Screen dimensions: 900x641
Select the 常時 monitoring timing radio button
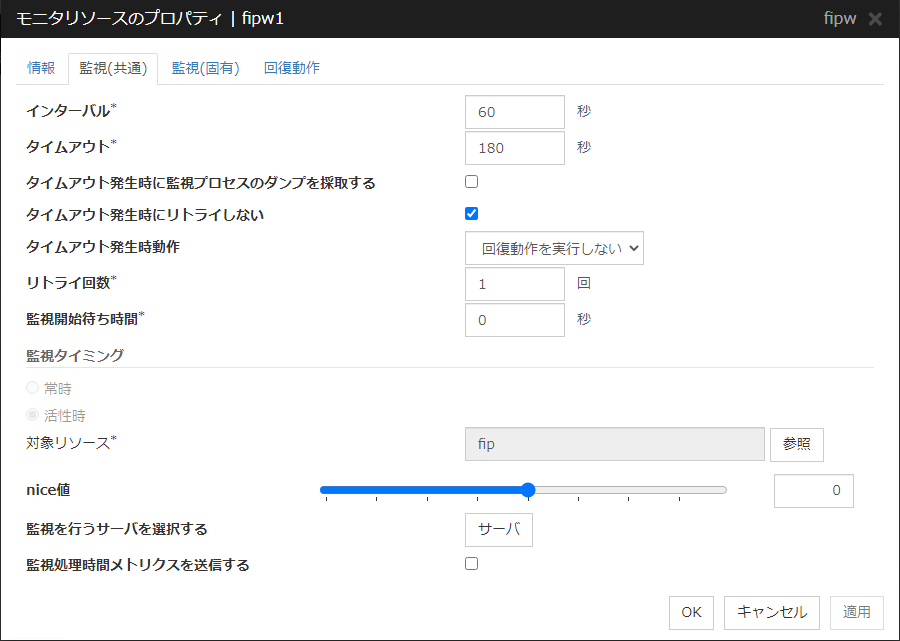pyautogui.click(x=33, y=388)
